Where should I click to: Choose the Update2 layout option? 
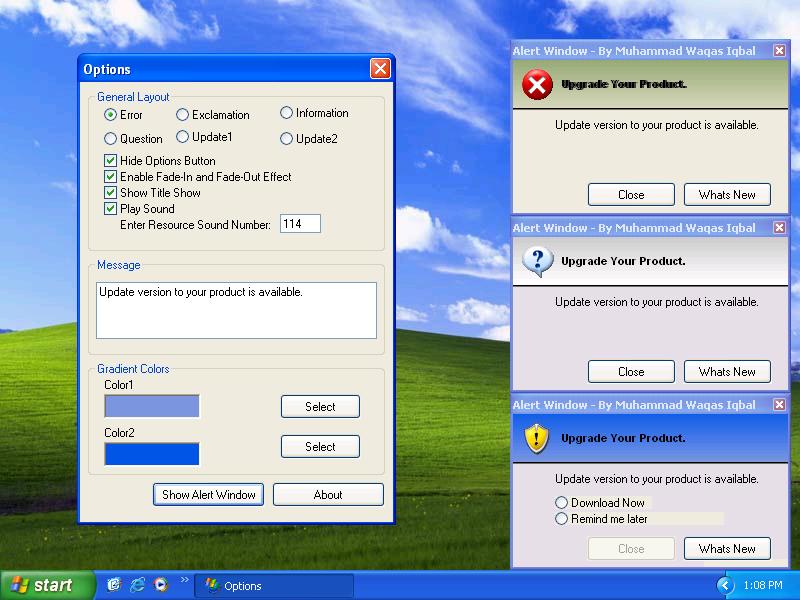click(287, 139)
